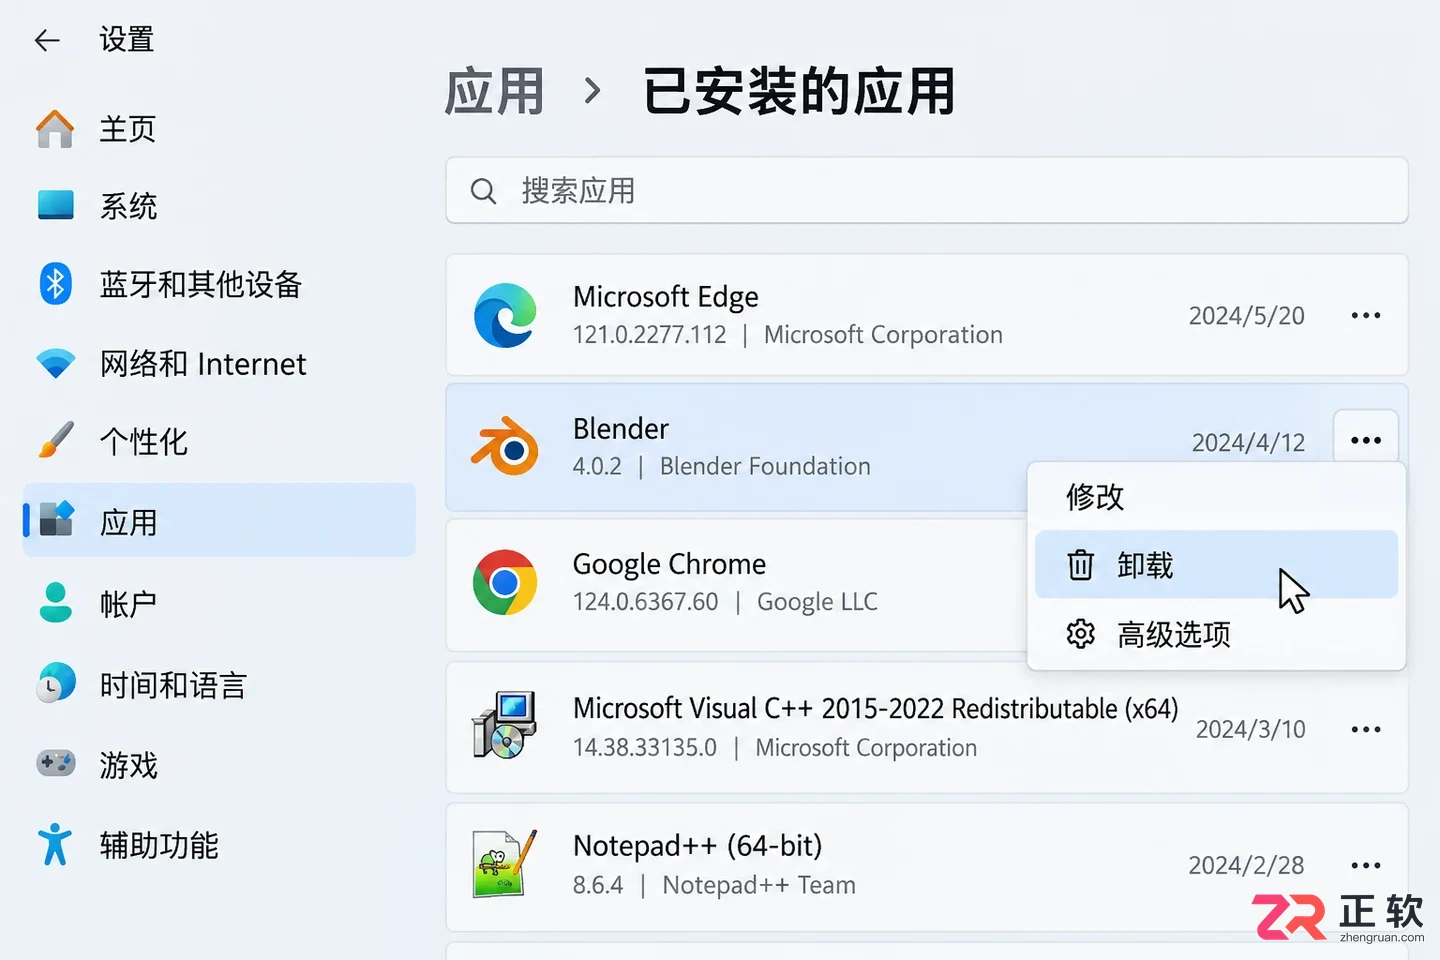Image resolution: width=1440 pixels, height=960 pixels.
Task: Open the 帐户 settings page
Action: [218, 603]
